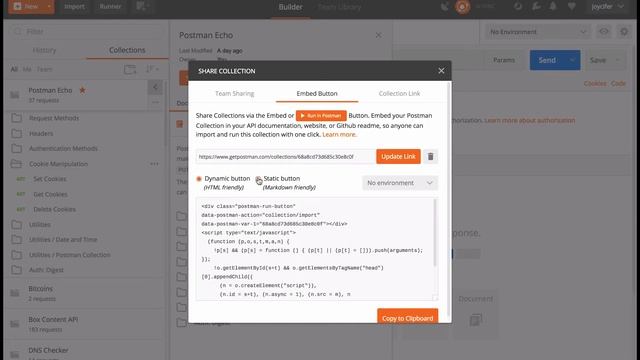640x360 pixels.
Task: Open the No Environment selector at top
Action: click(x=537, y=32)
